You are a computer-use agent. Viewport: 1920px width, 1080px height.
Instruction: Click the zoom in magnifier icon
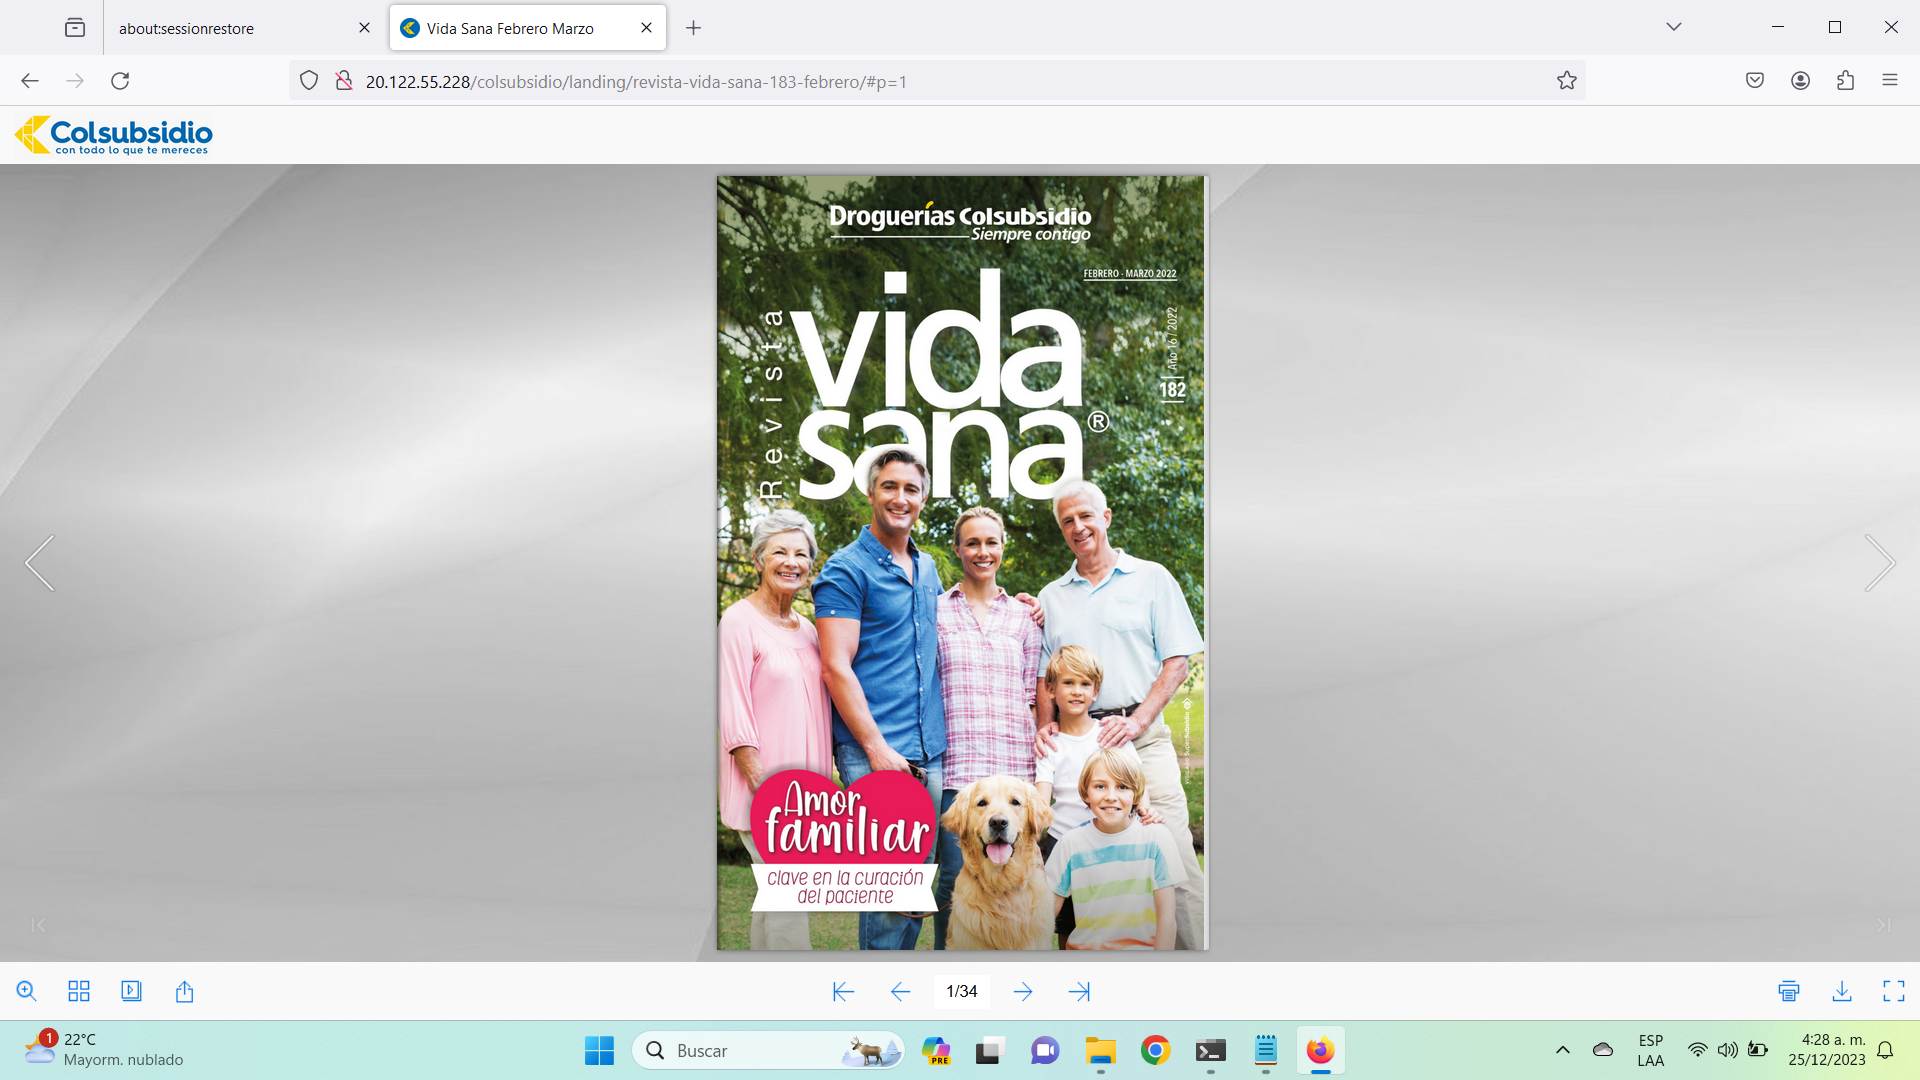(27, 991)
